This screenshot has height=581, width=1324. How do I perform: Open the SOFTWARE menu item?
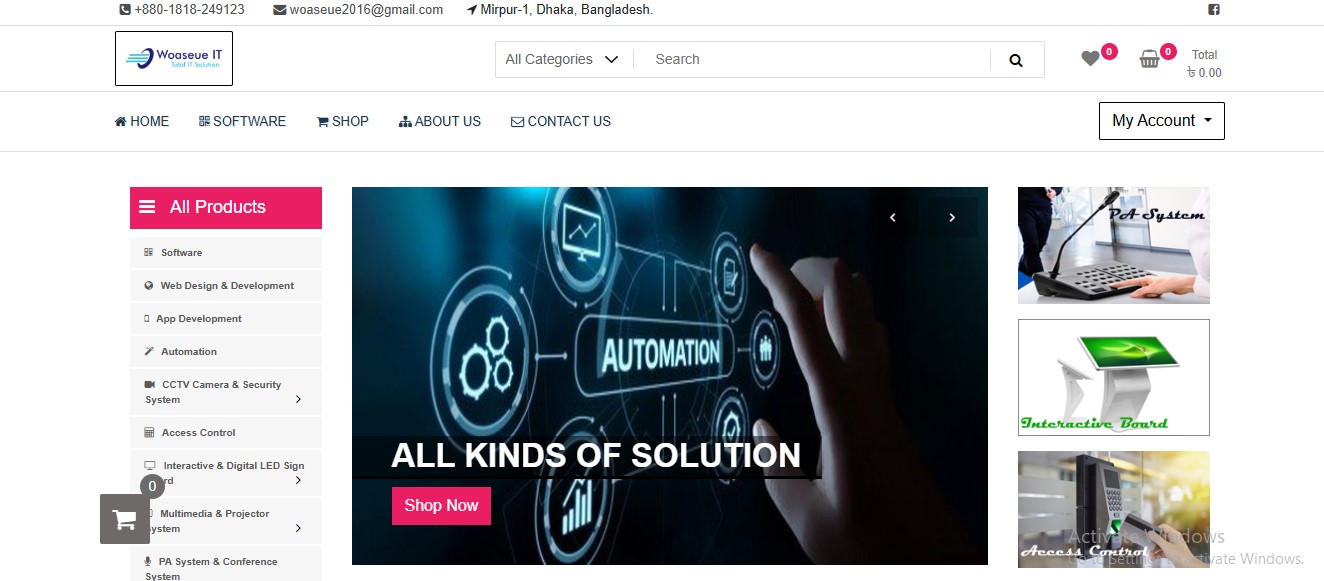tap(242, 121)
